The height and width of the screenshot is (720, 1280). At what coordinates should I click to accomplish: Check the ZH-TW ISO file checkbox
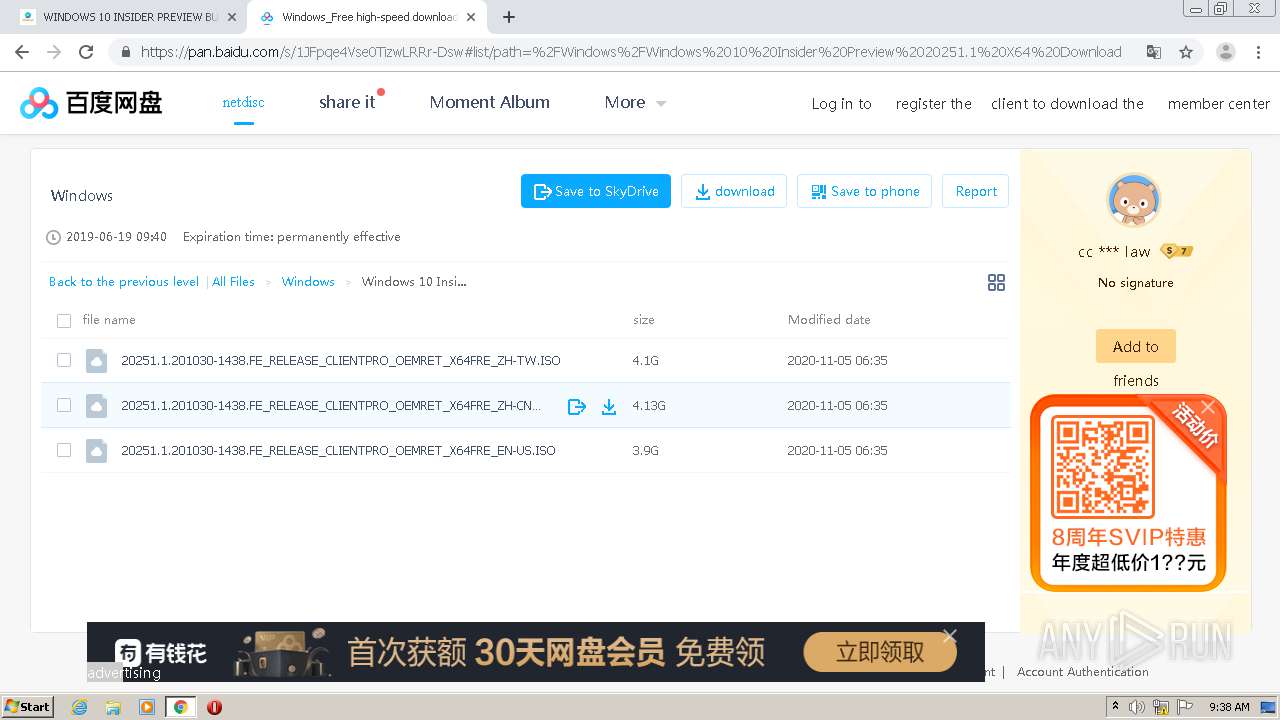64,360
